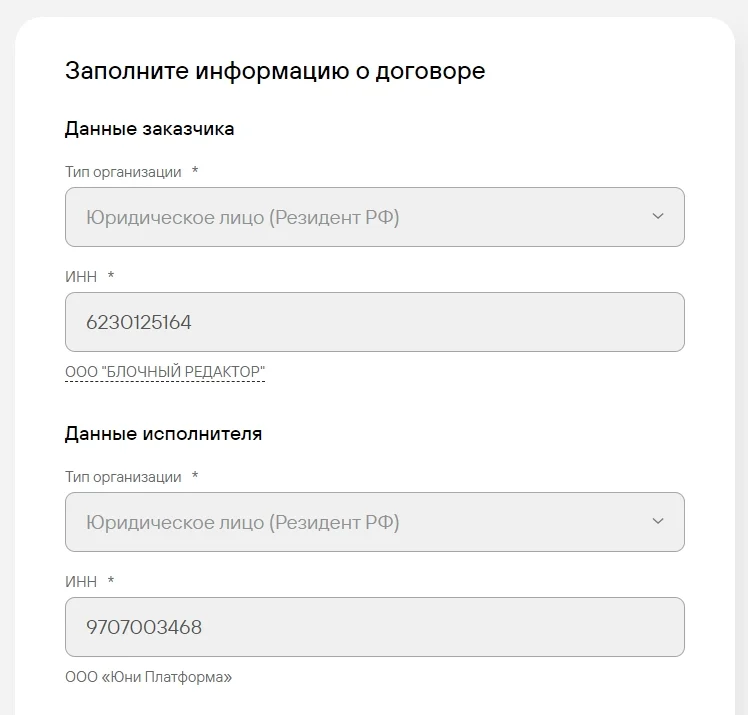748x715 pixels.
Task: Select the "Данные исполнителя" section heading
Action: point(163,434)
